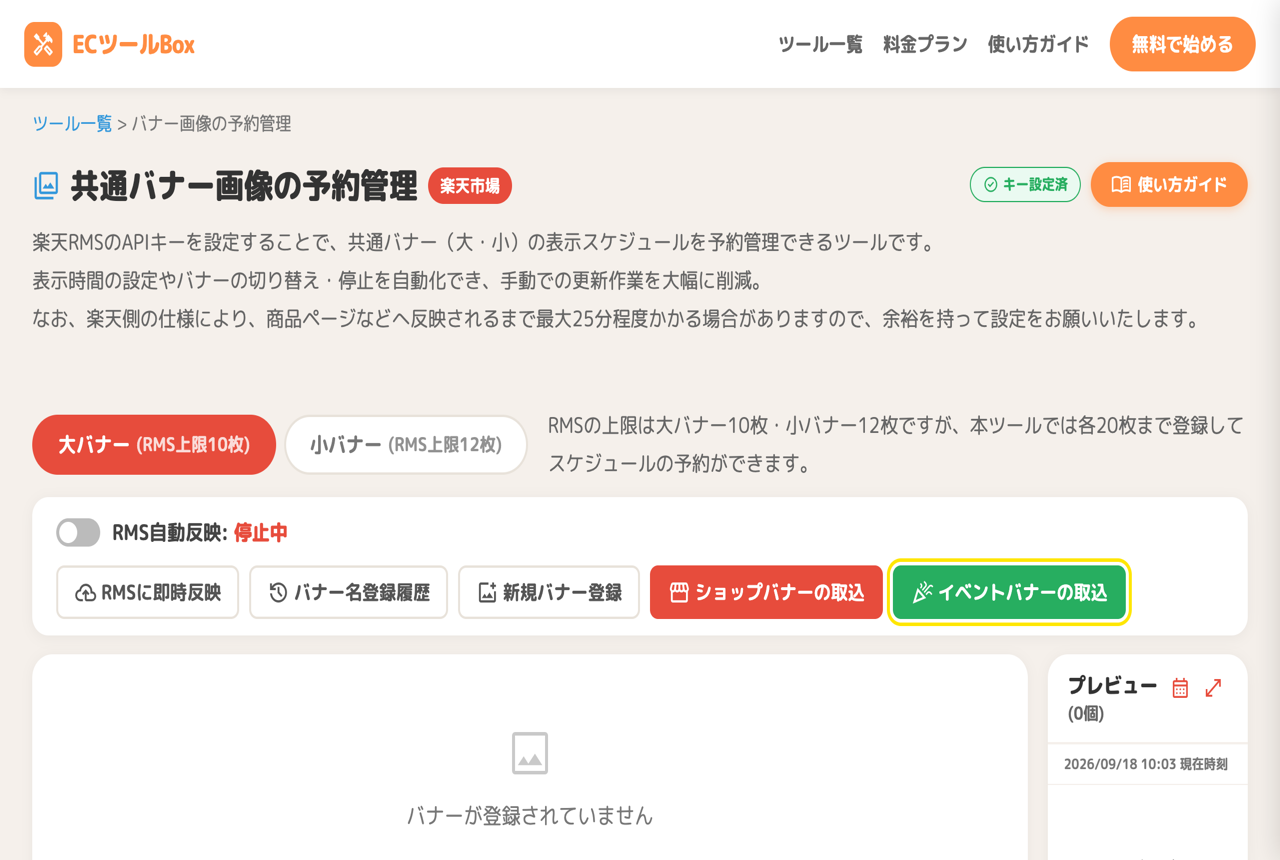The image size is (1280, 860).
Task: Open 使い方ガイド in the top navigation
Action: [x=1038, y=44]
